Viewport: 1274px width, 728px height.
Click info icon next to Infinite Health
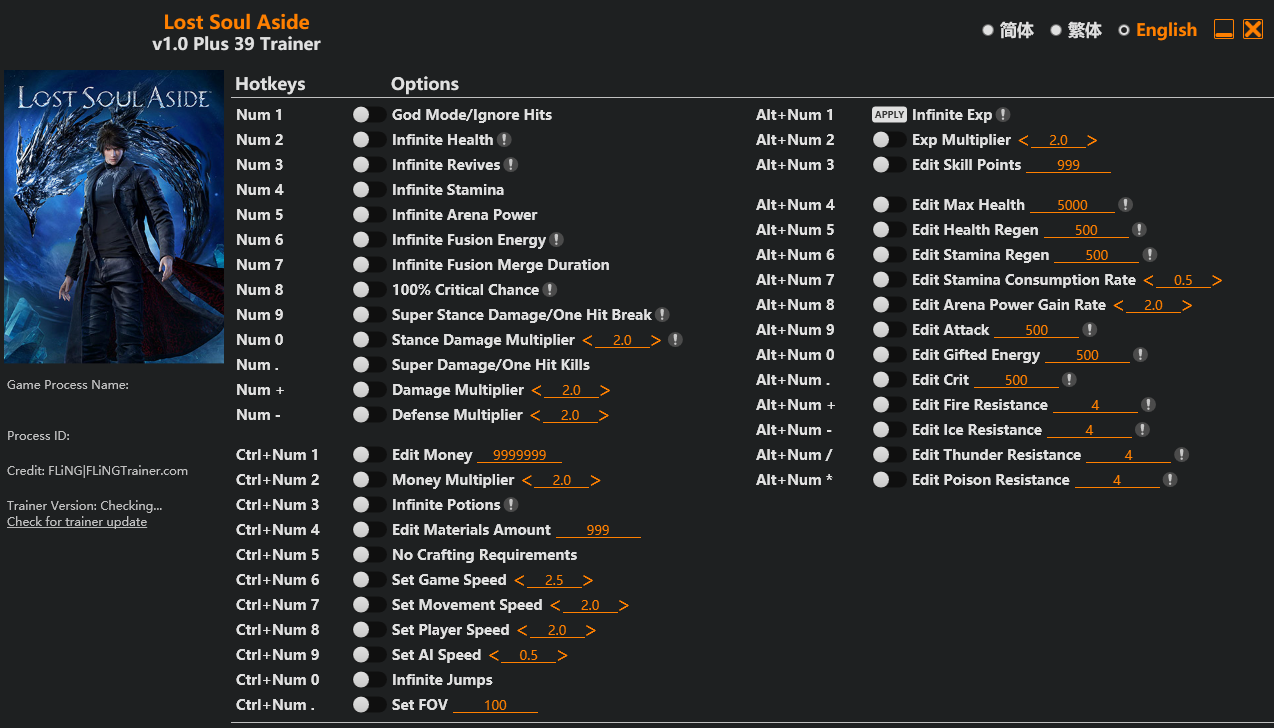pos(505,140)
